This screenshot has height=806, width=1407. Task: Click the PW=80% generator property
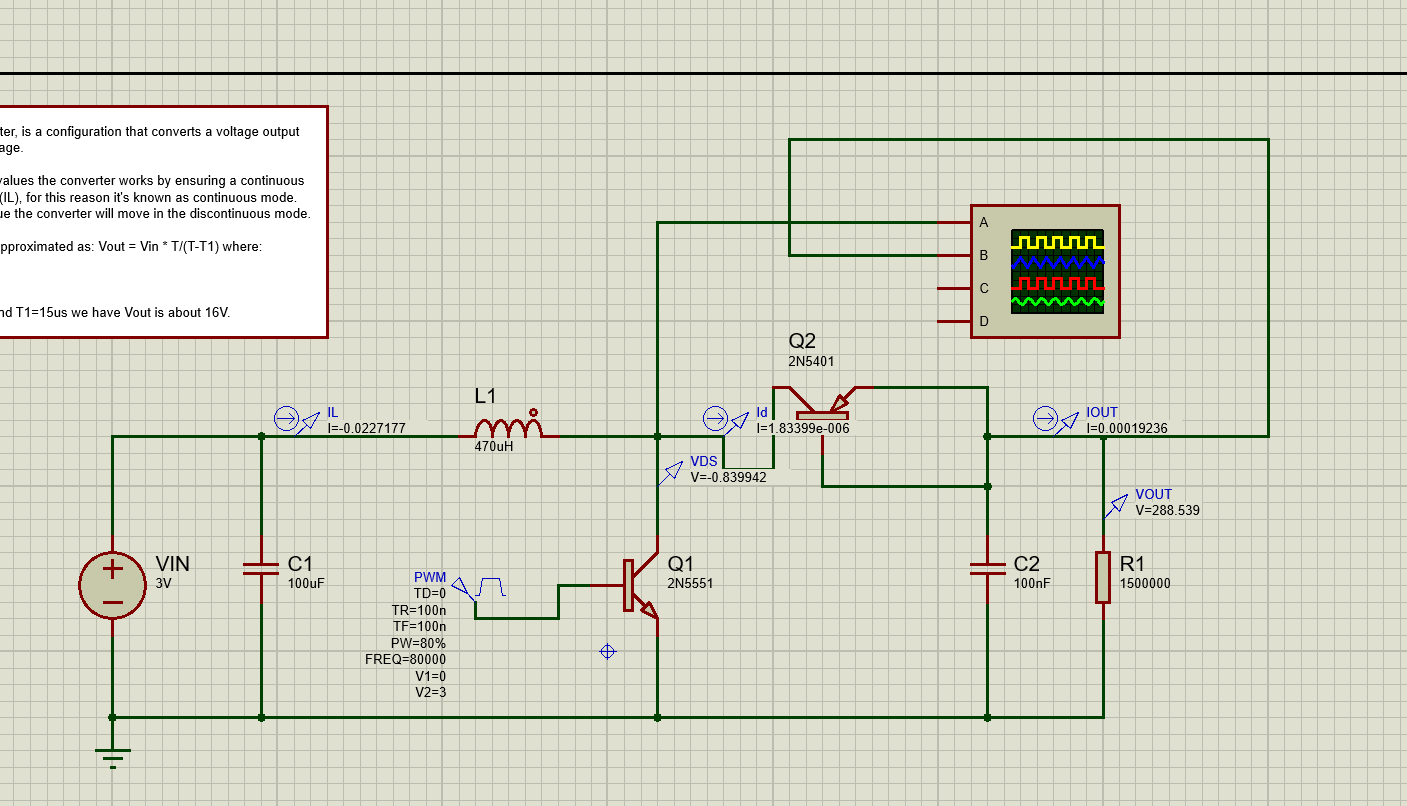tap(418, 643)
